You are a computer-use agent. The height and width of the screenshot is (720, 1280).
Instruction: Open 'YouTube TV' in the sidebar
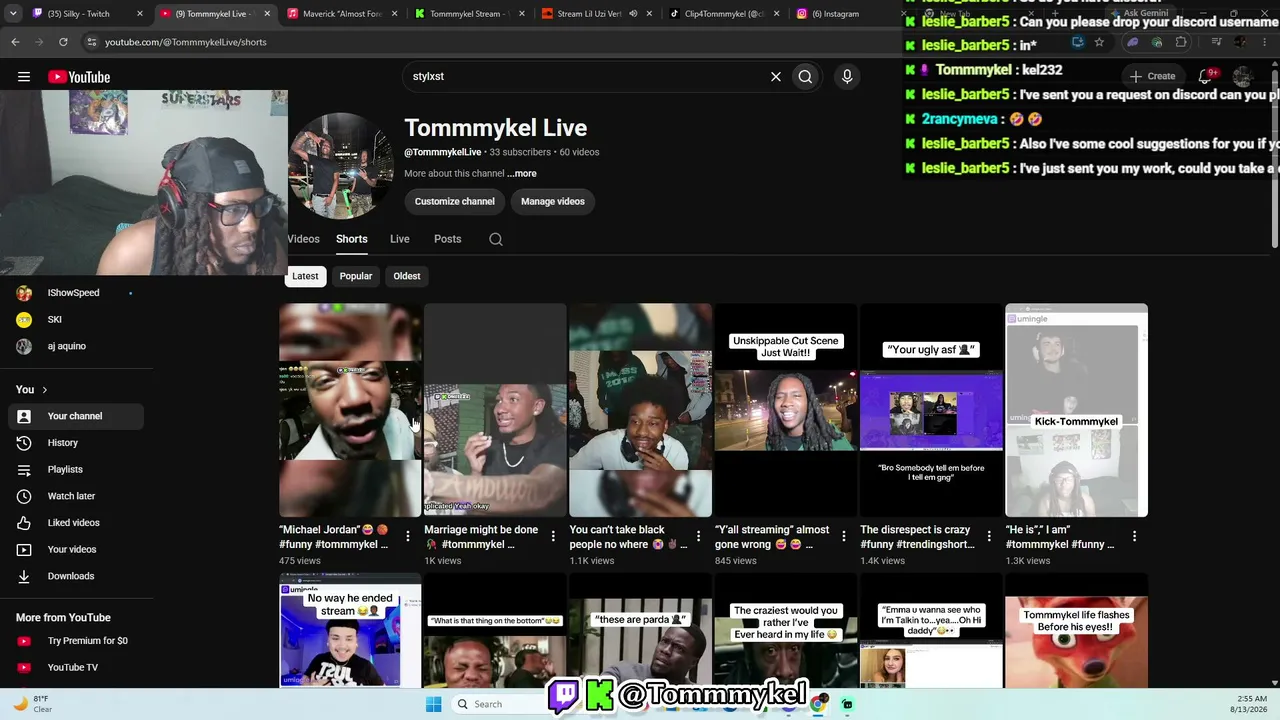(76, 668)
